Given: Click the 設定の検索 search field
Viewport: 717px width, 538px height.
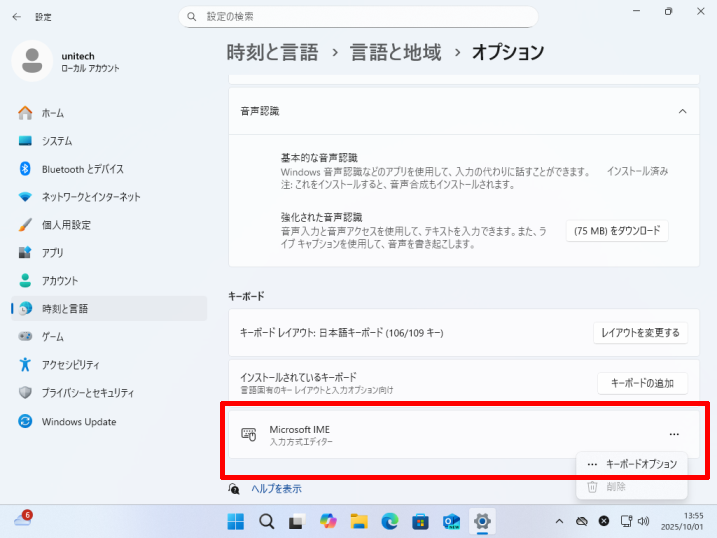Looking at the screenshot, I should tap(360, 17).
